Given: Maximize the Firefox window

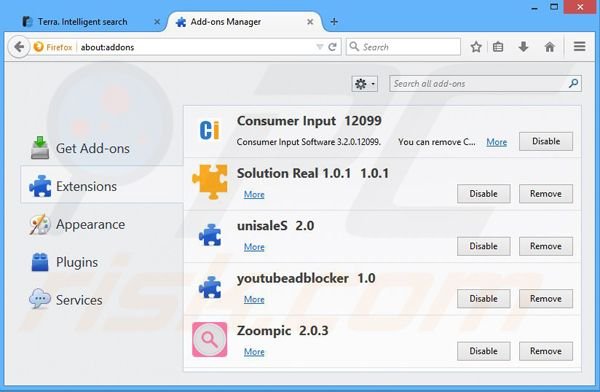Looking at the screenshot, I should coord(554,7).
